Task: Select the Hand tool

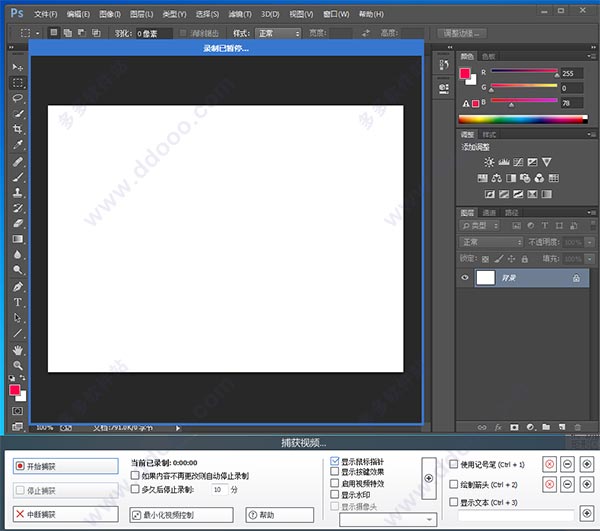Action: [17, 350]
